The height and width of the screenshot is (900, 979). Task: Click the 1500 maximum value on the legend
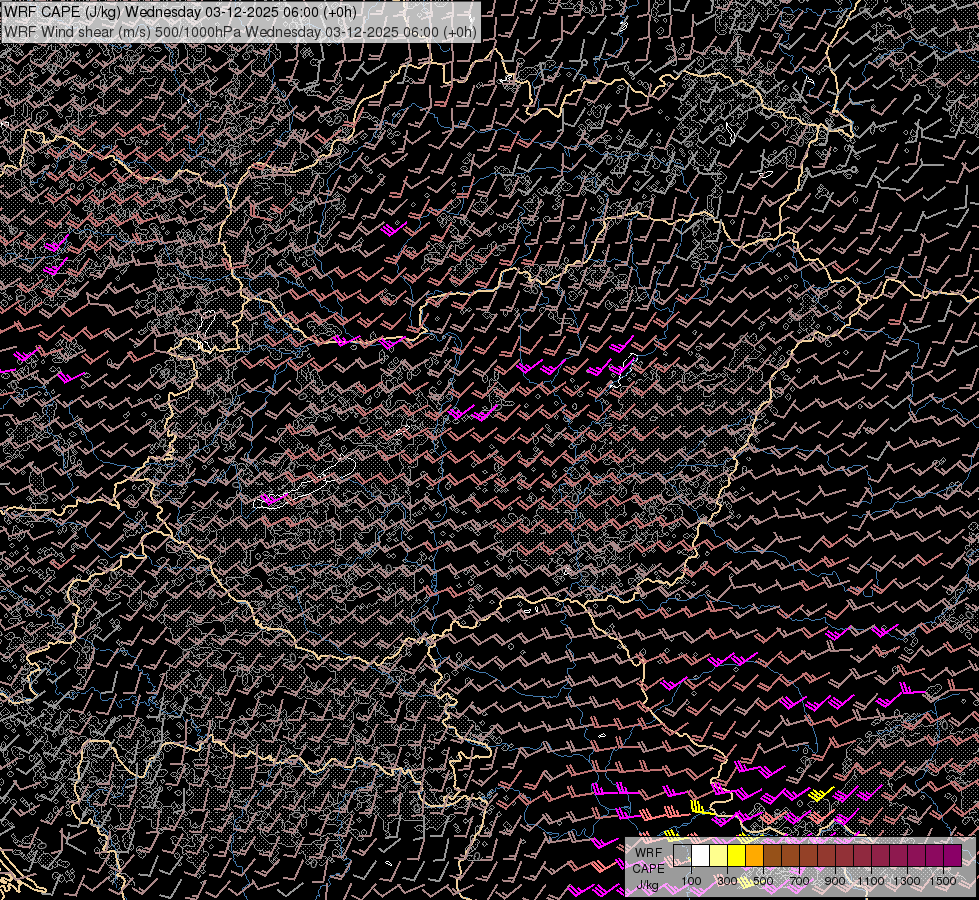pos(942,881)
